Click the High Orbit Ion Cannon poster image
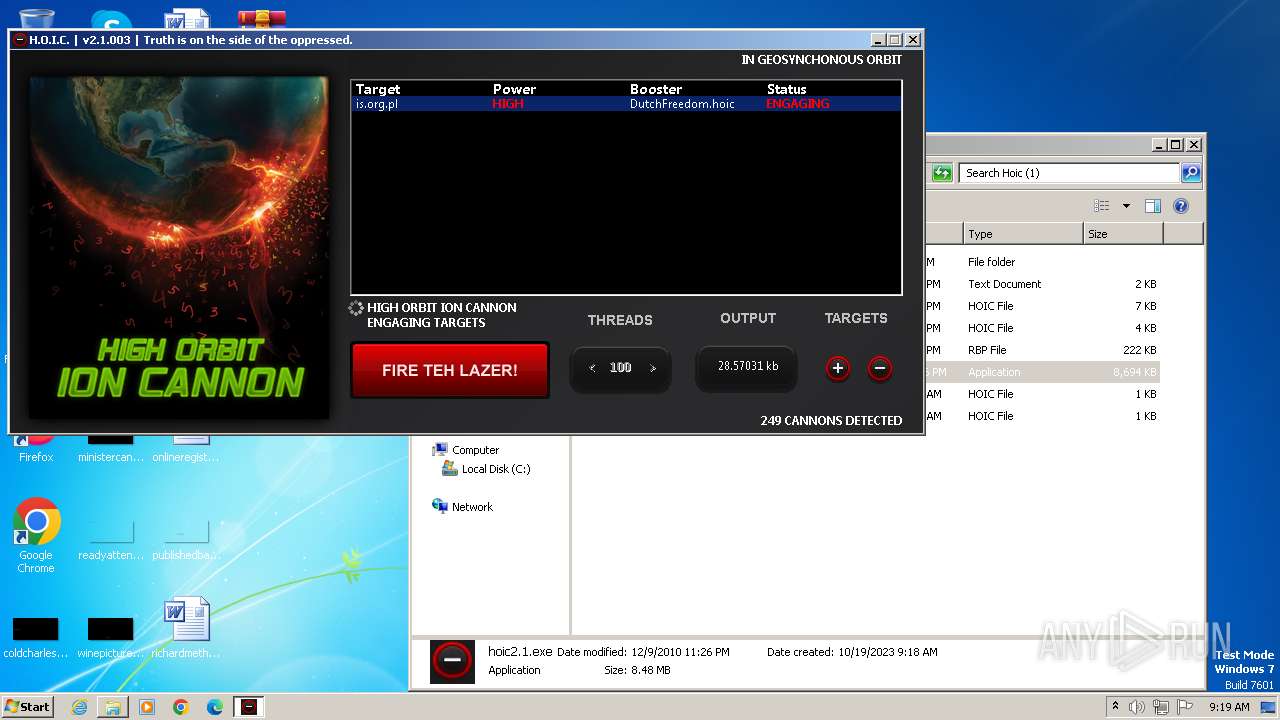1280x720 pixels. click(x=179, y=248)
